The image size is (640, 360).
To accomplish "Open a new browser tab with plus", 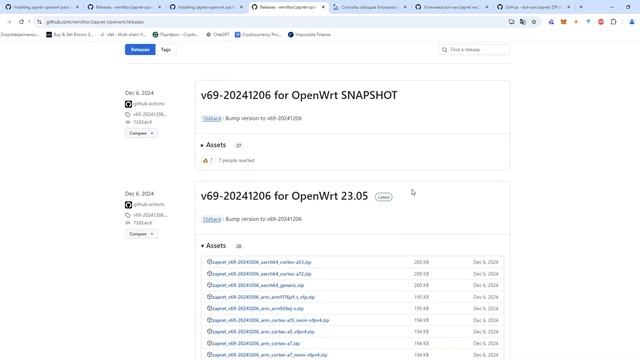I will coord(581,7).
